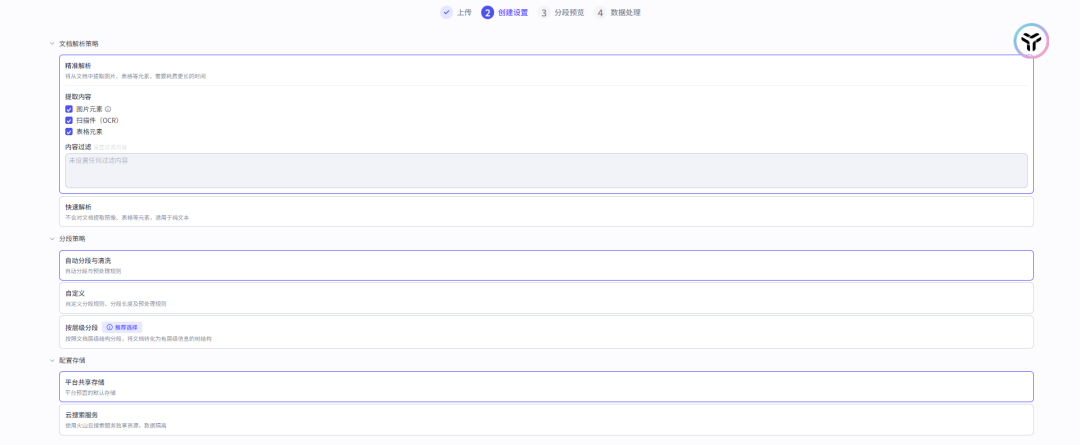Click the info icon in 推荐选择 badge
The image size is (1080, 445).
pos(110,327)
